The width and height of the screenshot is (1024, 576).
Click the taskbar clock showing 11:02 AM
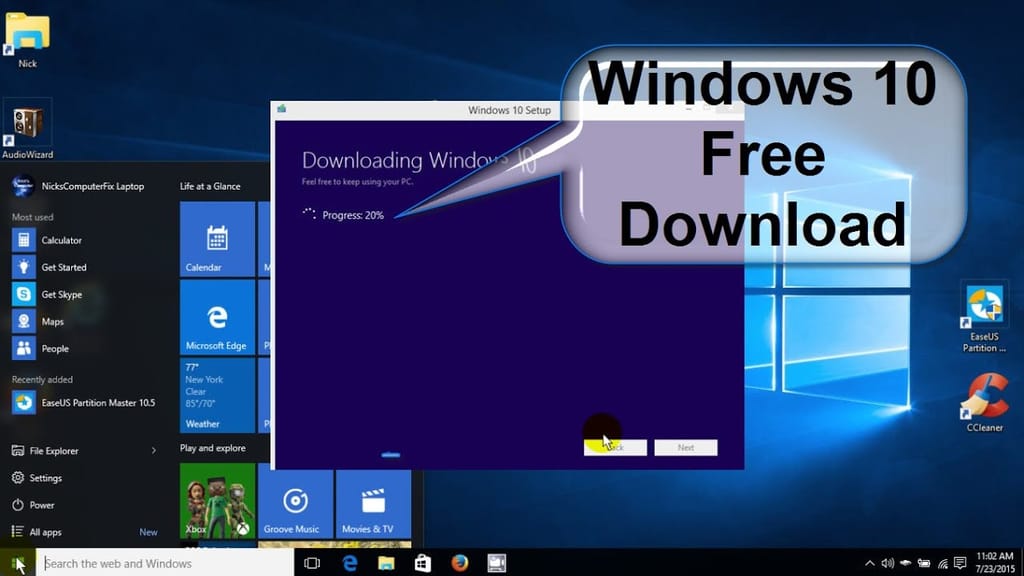(995, 563)
